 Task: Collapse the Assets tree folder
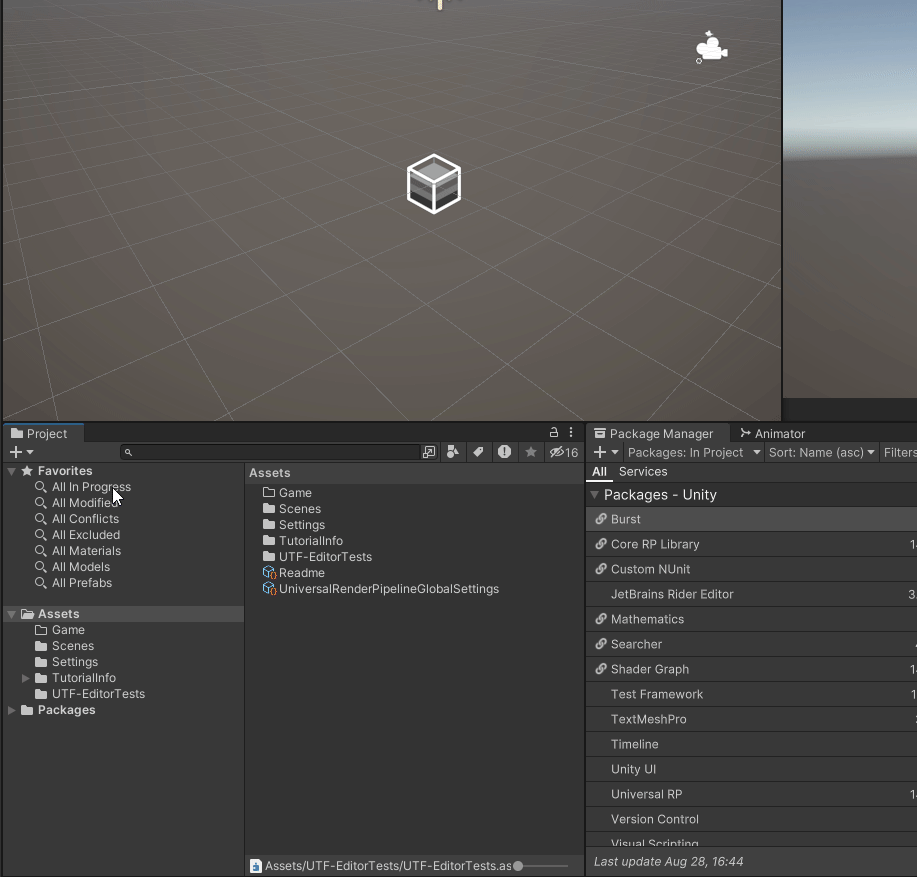(x=12, y=614)
